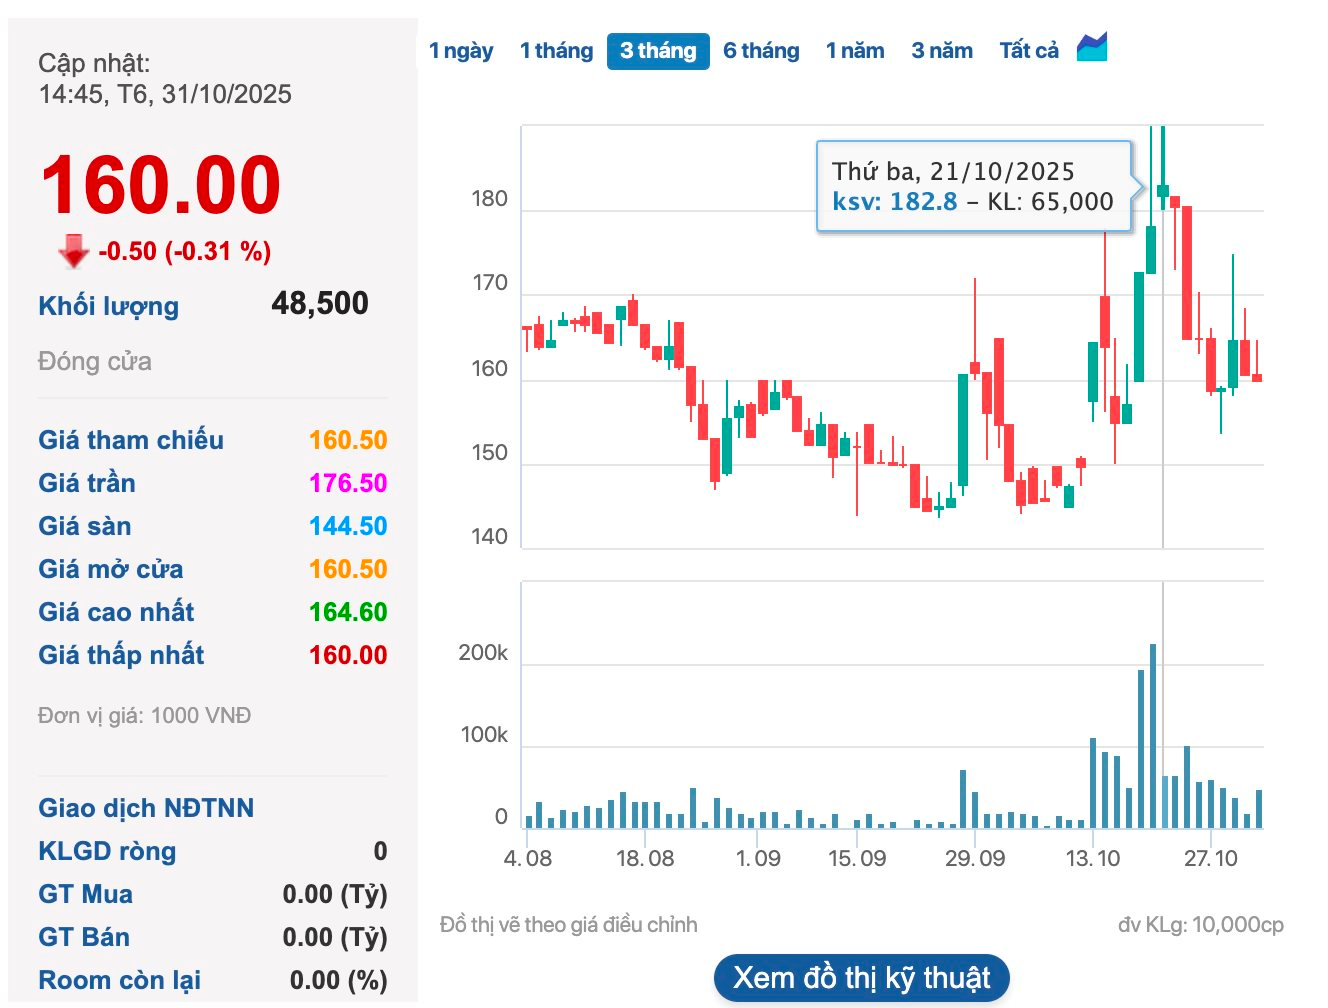Show the Tất cả full history
The width and height of the screenshot is (1328, 1008).
tap(1029, 51)
